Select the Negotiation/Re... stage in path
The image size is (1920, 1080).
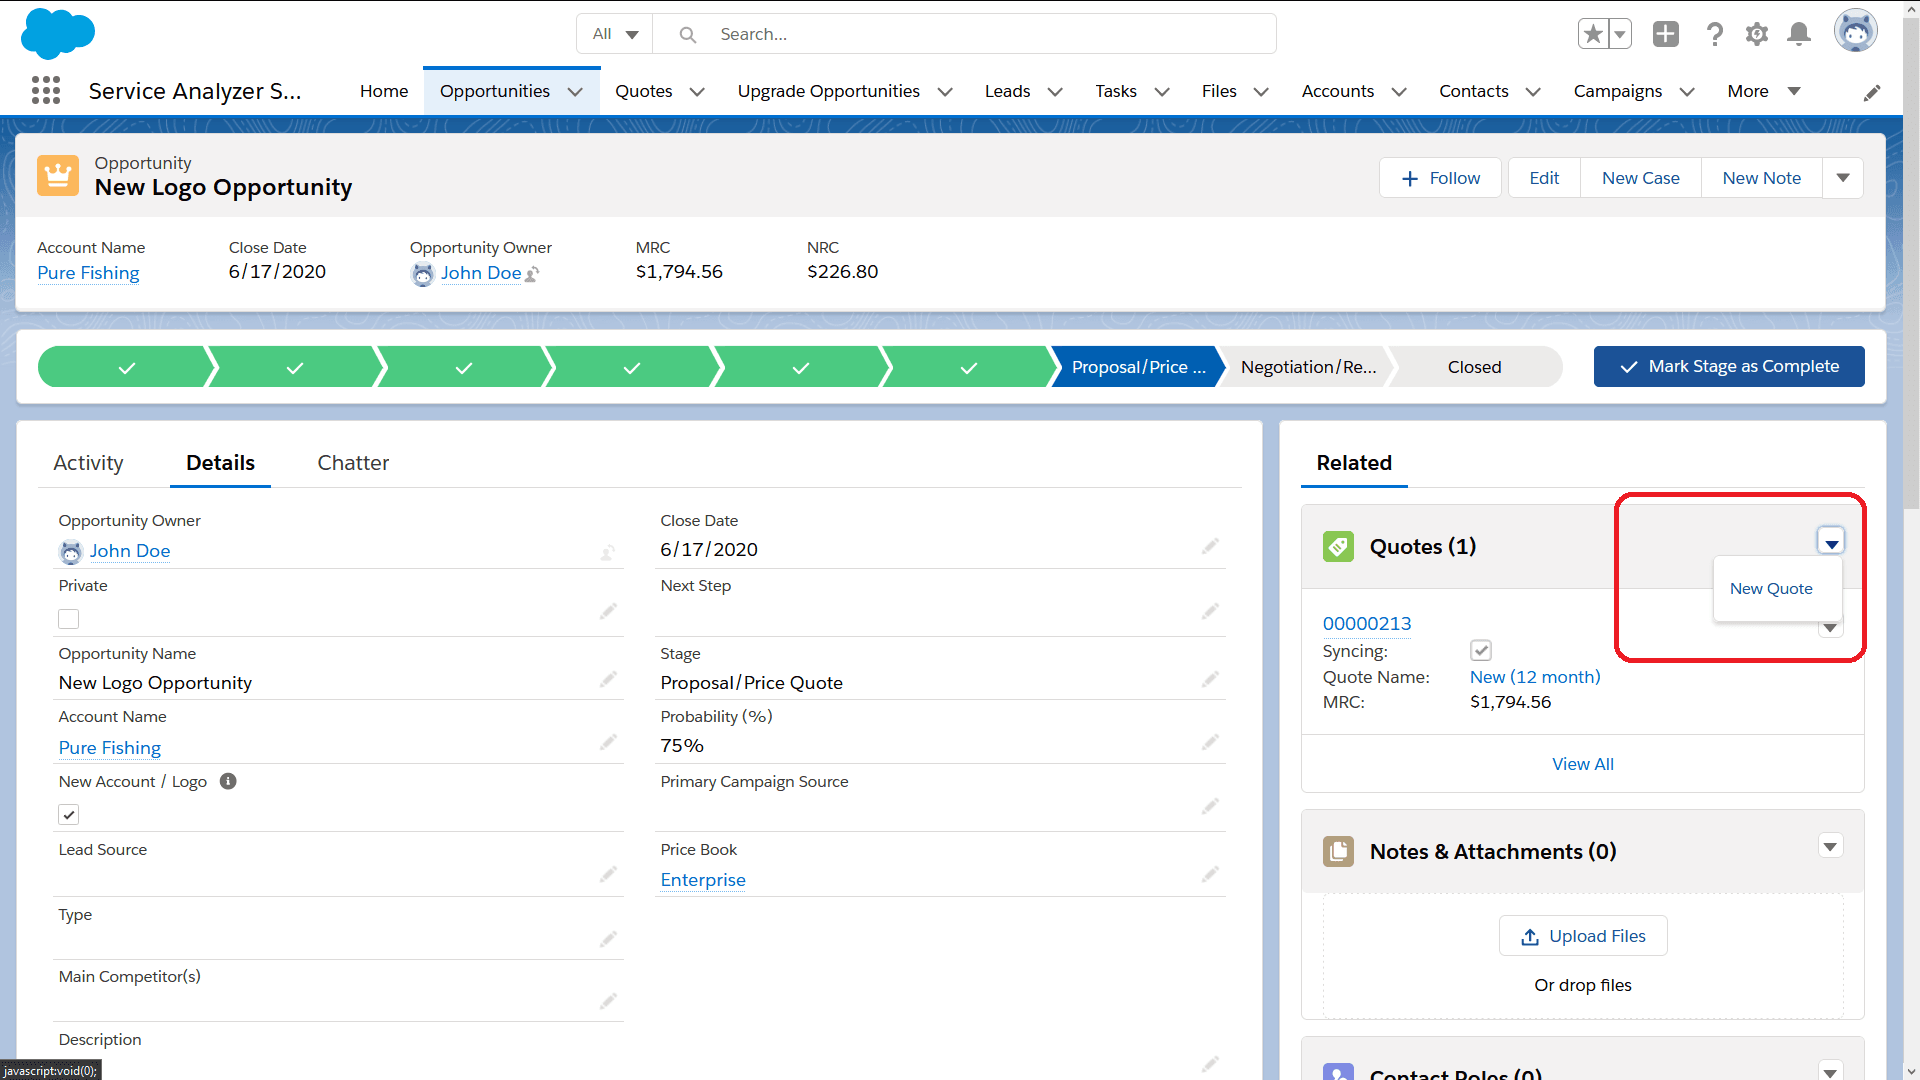click(1308, 367)
